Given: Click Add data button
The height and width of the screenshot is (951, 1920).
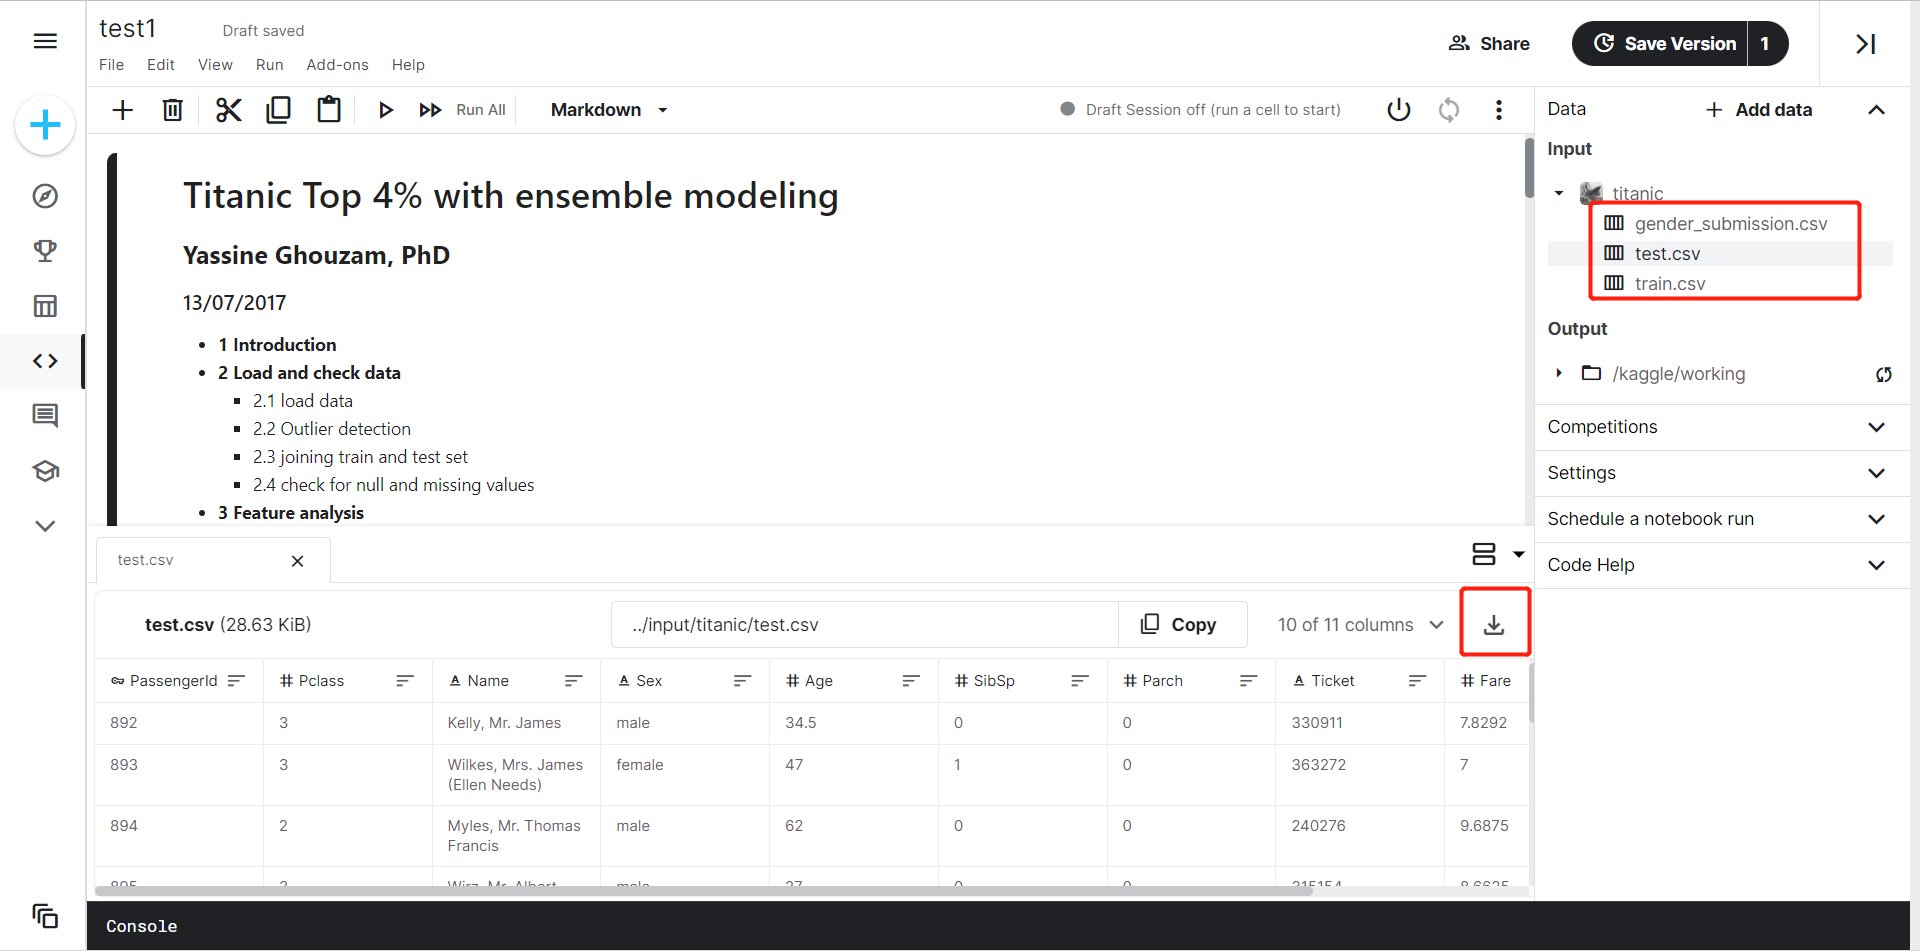Looking at the screenshot, I should [x=1759, y=110].
